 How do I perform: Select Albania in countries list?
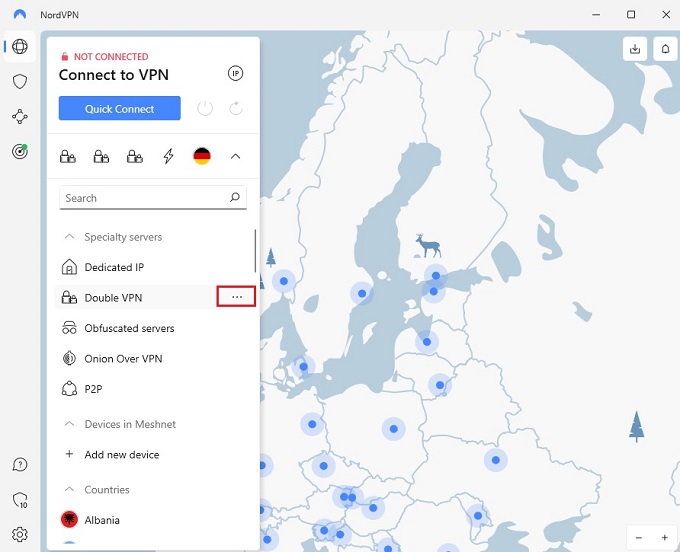click(154, 519)
